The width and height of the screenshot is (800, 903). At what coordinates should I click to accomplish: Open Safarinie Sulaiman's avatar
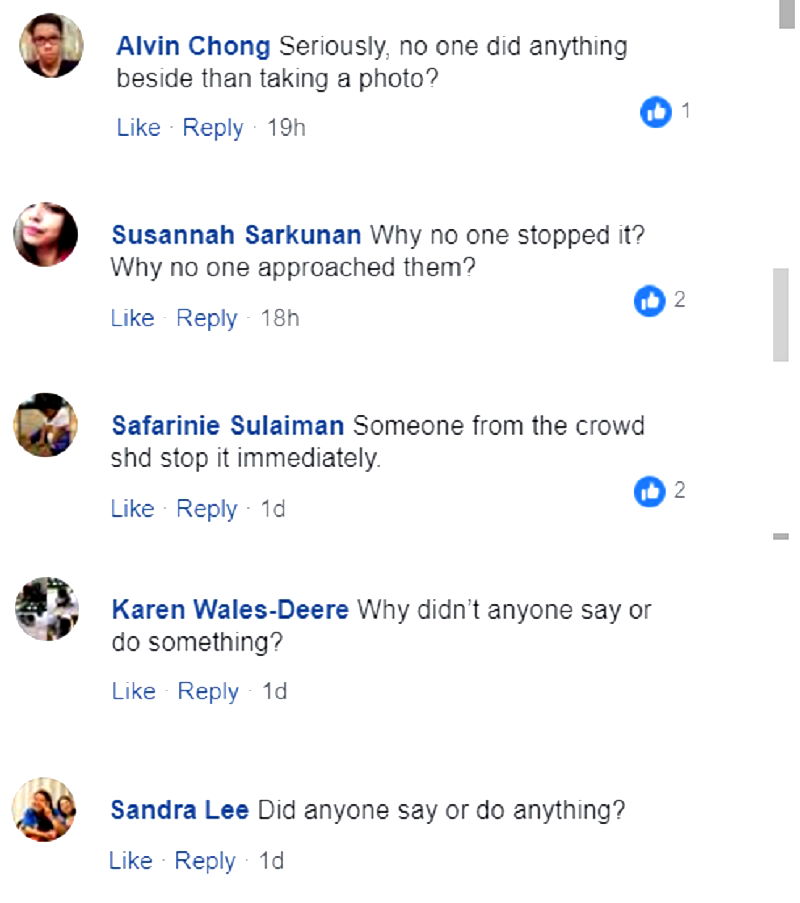(45, 425)
